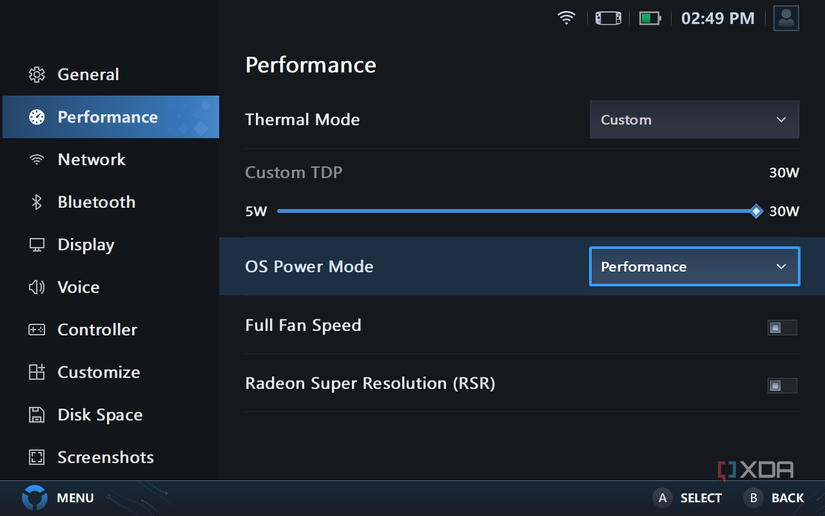Toggle Radeon Super Resolution (RSR) on

(781, 385)
